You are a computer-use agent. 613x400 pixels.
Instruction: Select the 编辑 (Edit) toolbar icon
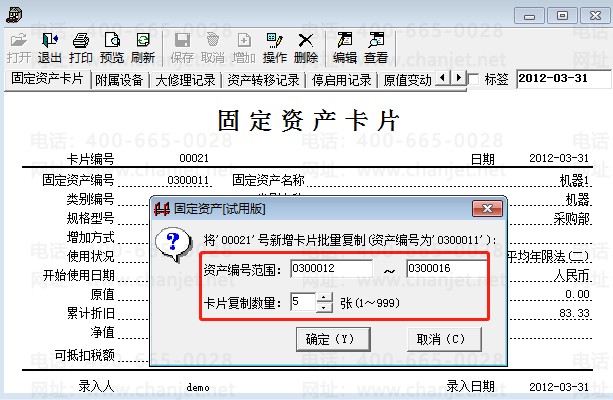pos(345,48)
